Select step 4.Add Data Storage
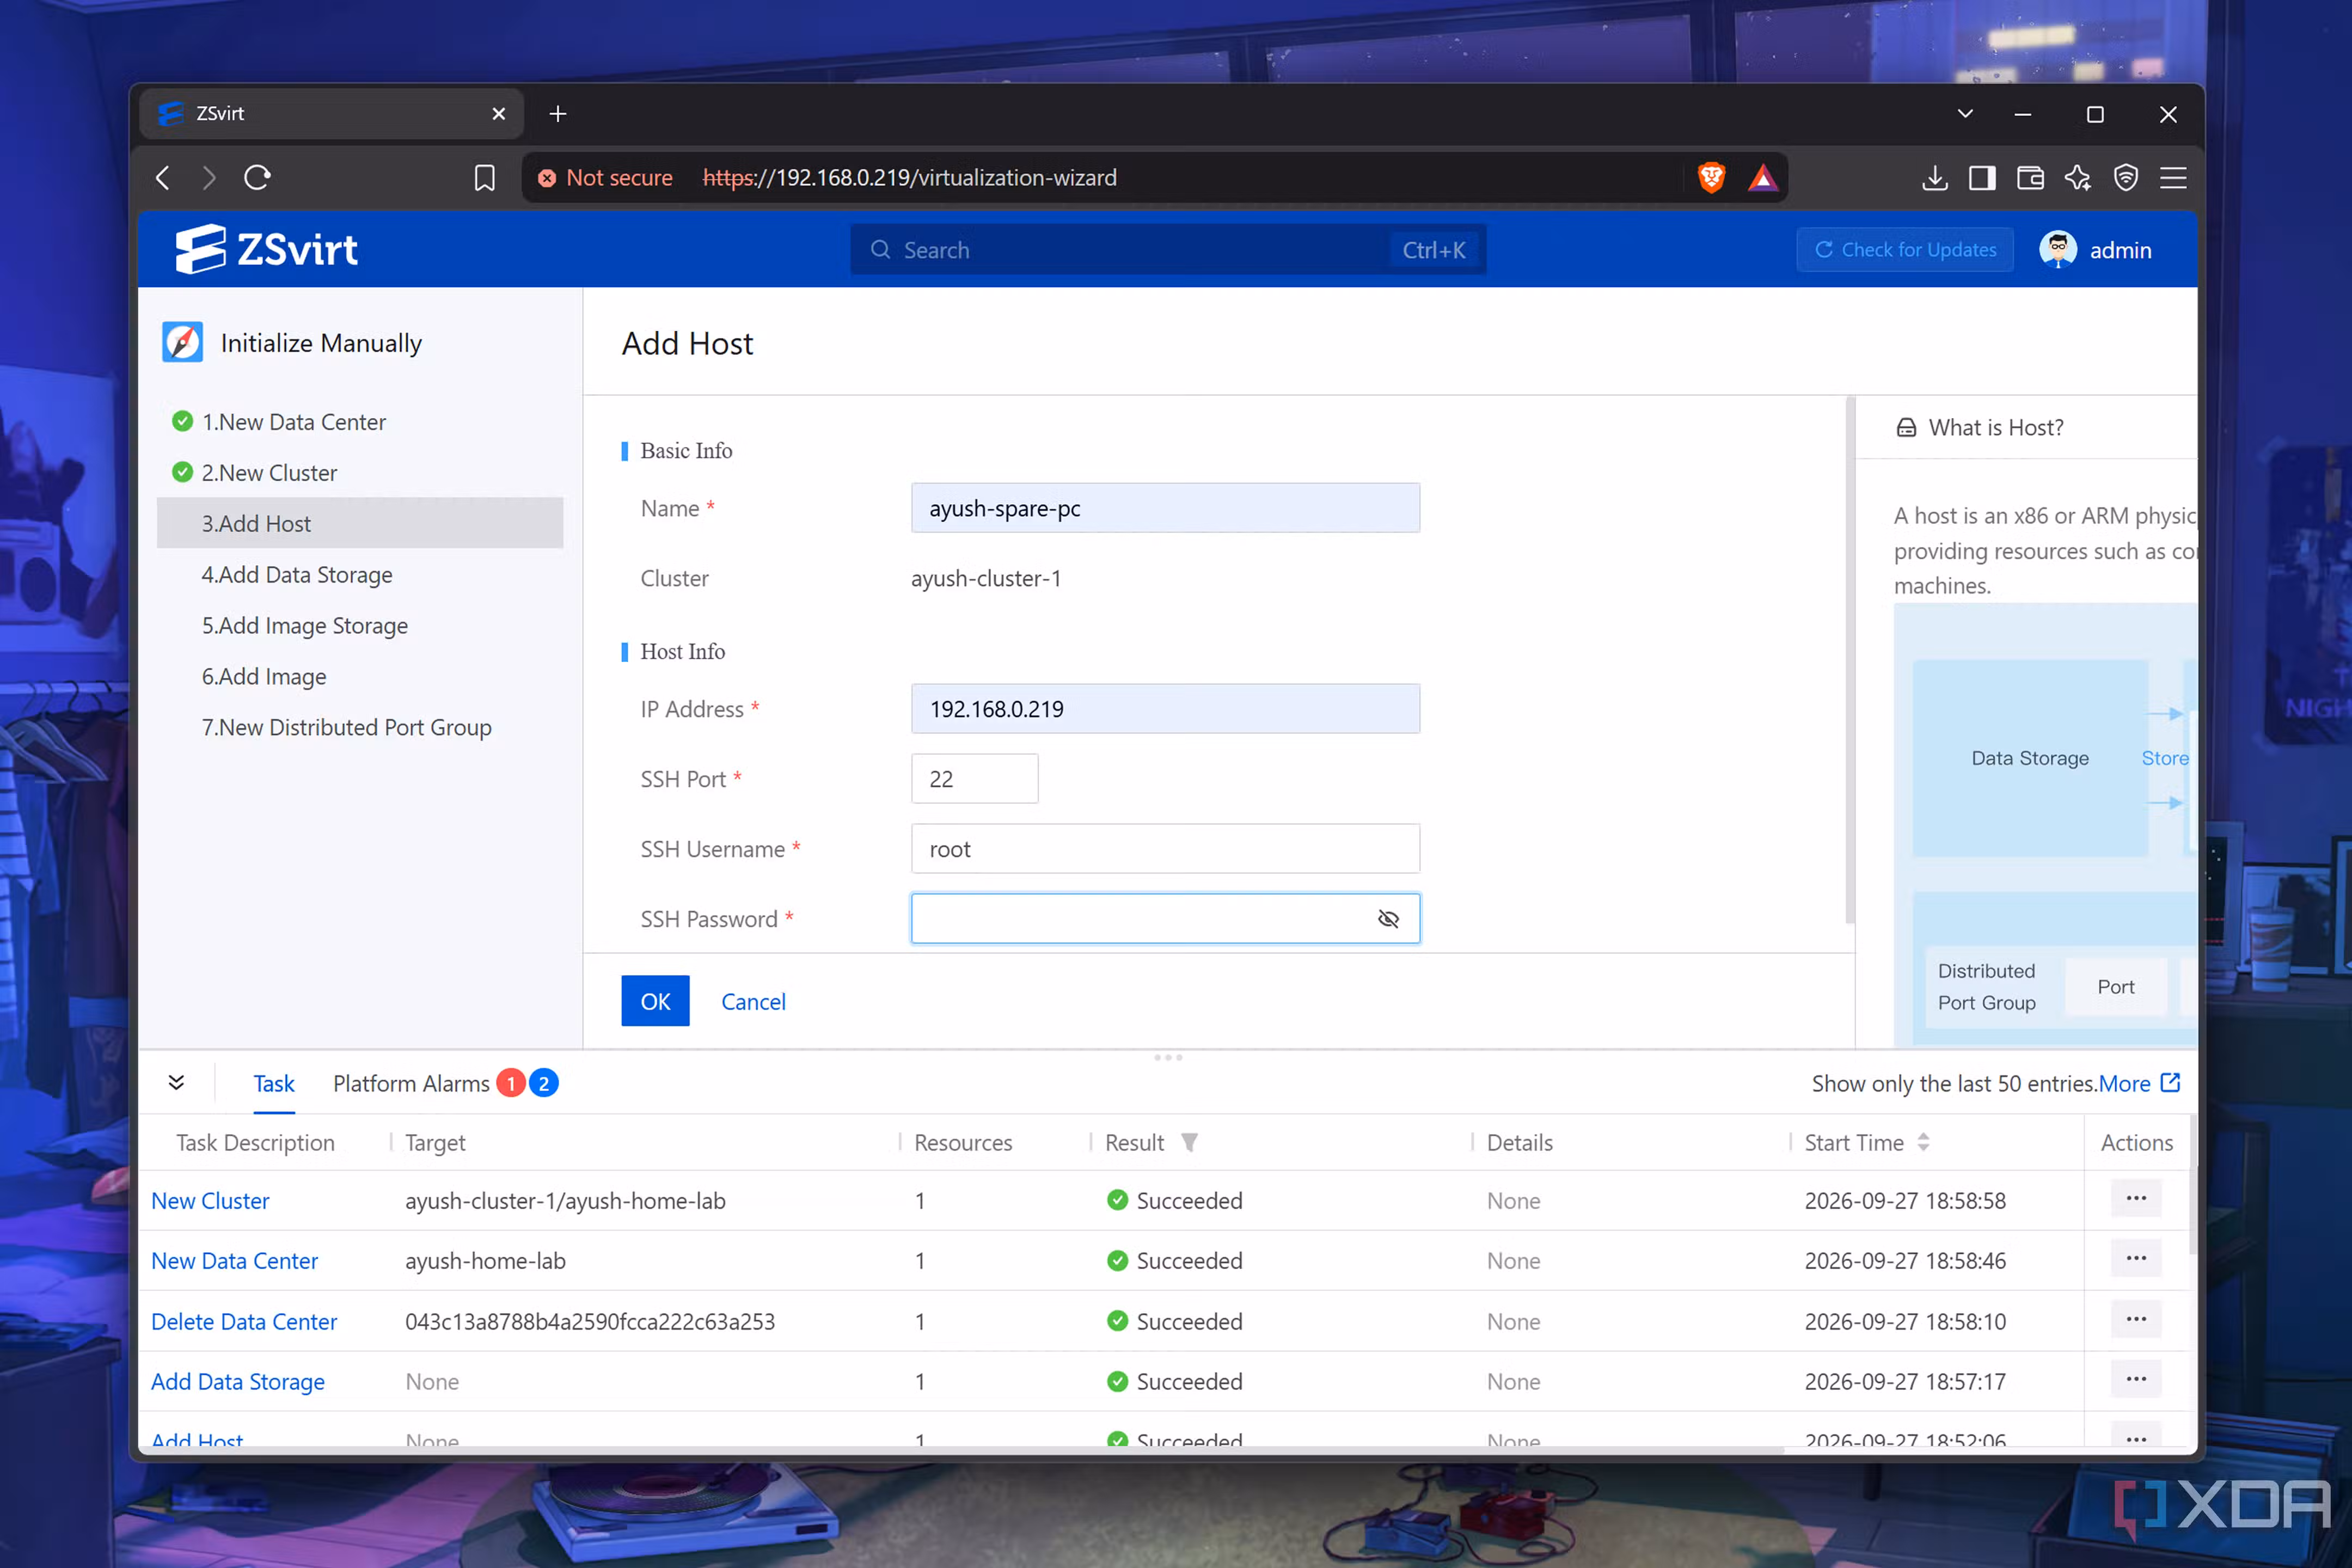Image resolution: width=2352 pixels, height=1568 pixels. (x=297, y=574)
